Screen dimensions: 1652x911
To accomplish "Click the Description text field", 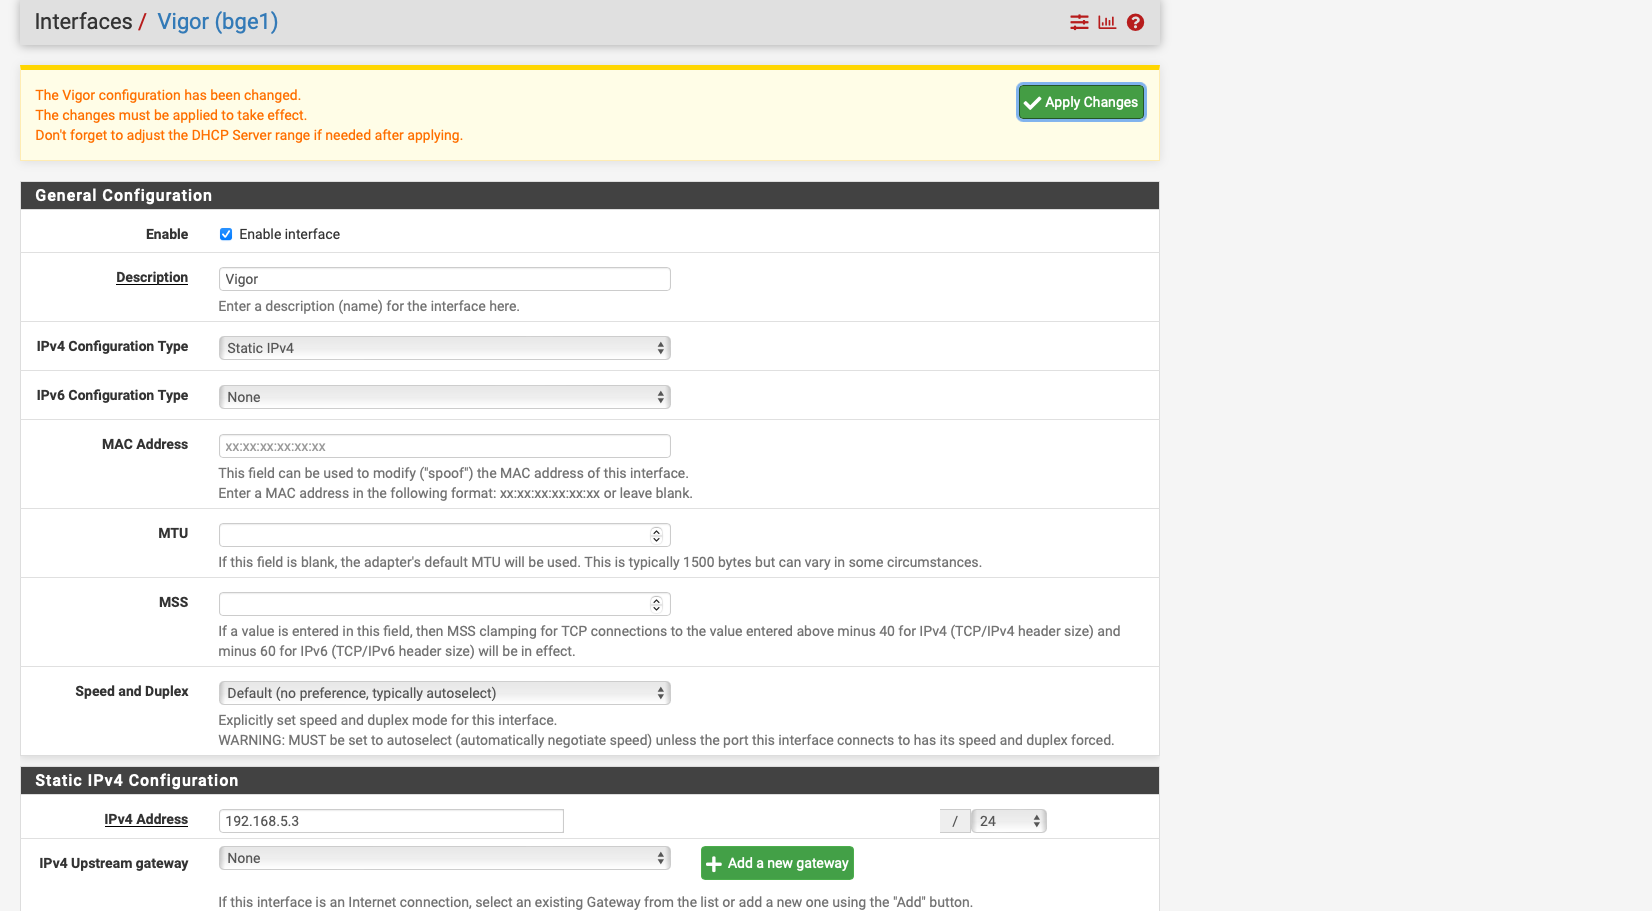I will (444, 279).
